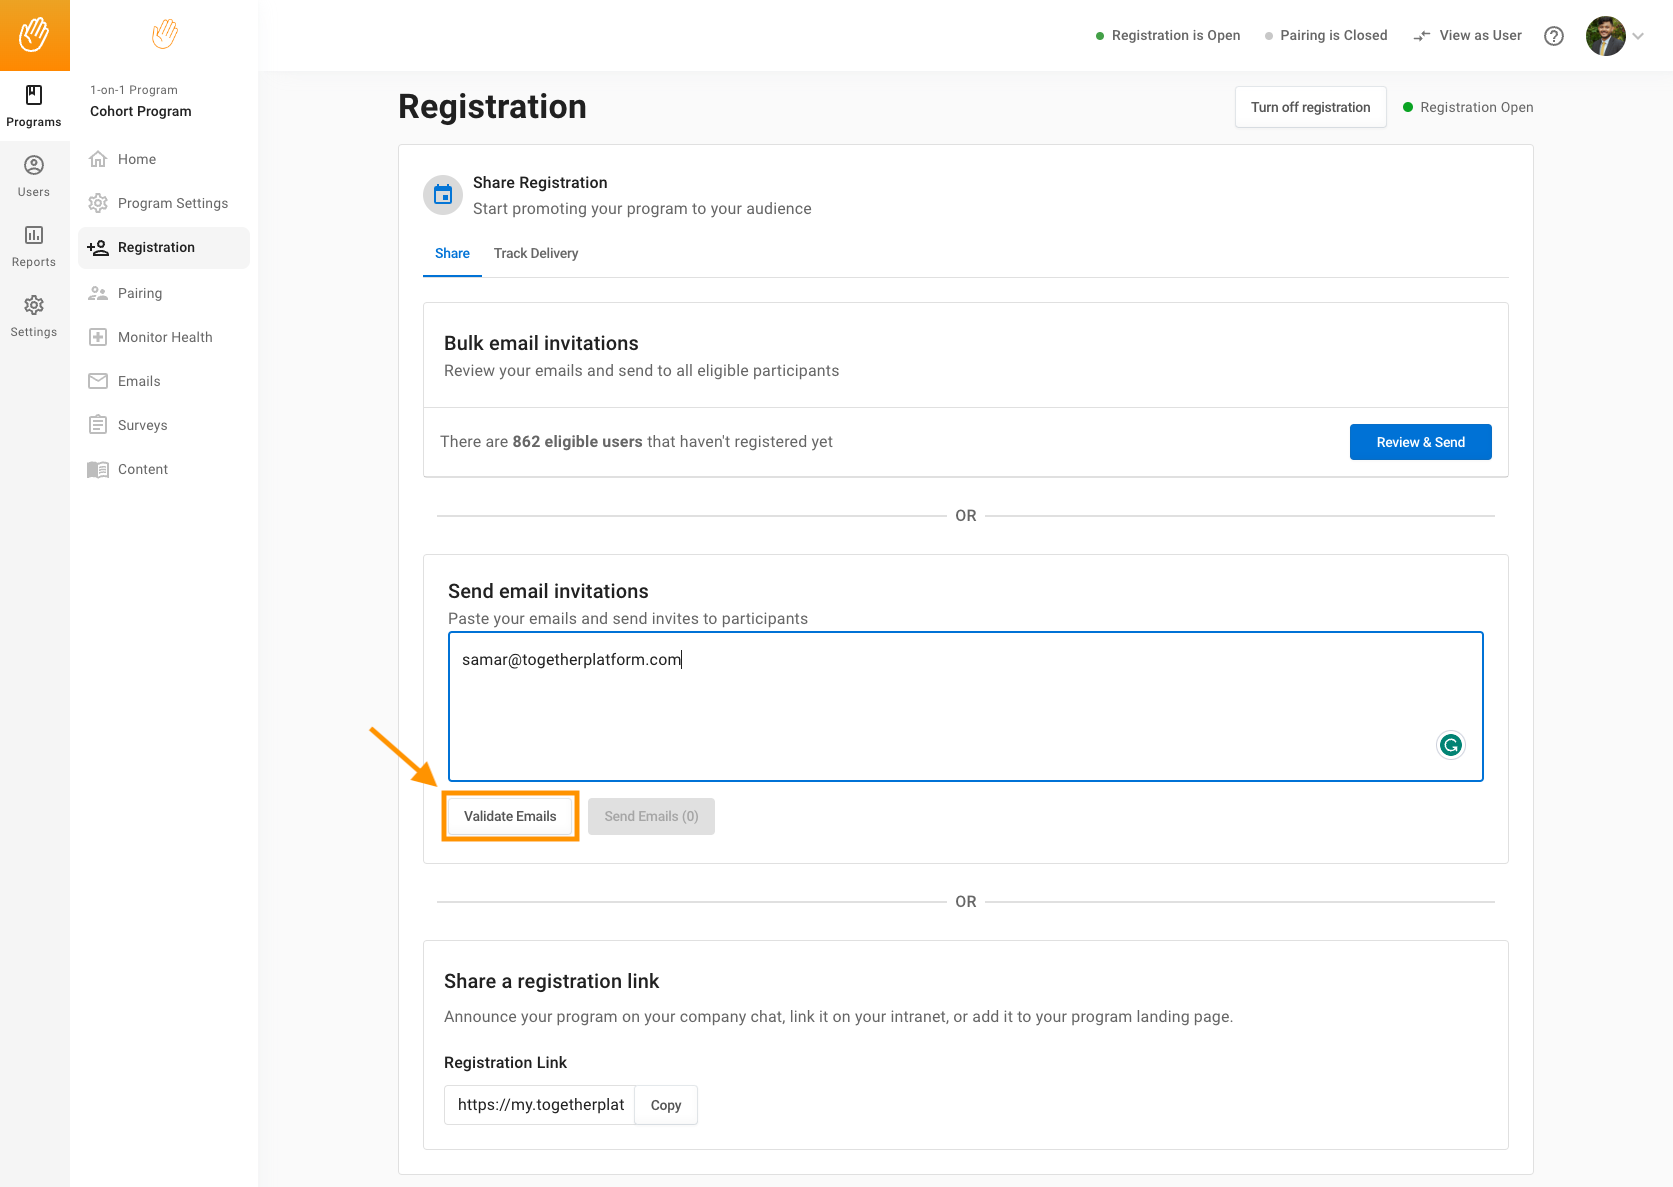
Task: Open the help question mark icon
Action: pyautogui.click(x=1554, y=36)
